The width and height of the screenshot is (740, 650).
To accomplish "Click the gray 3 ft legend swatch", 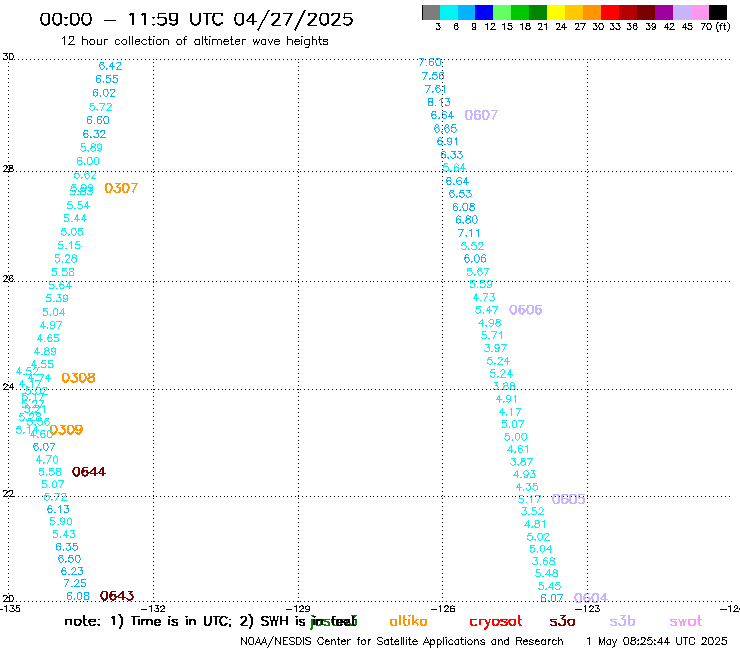I will (x=431, y=12).
